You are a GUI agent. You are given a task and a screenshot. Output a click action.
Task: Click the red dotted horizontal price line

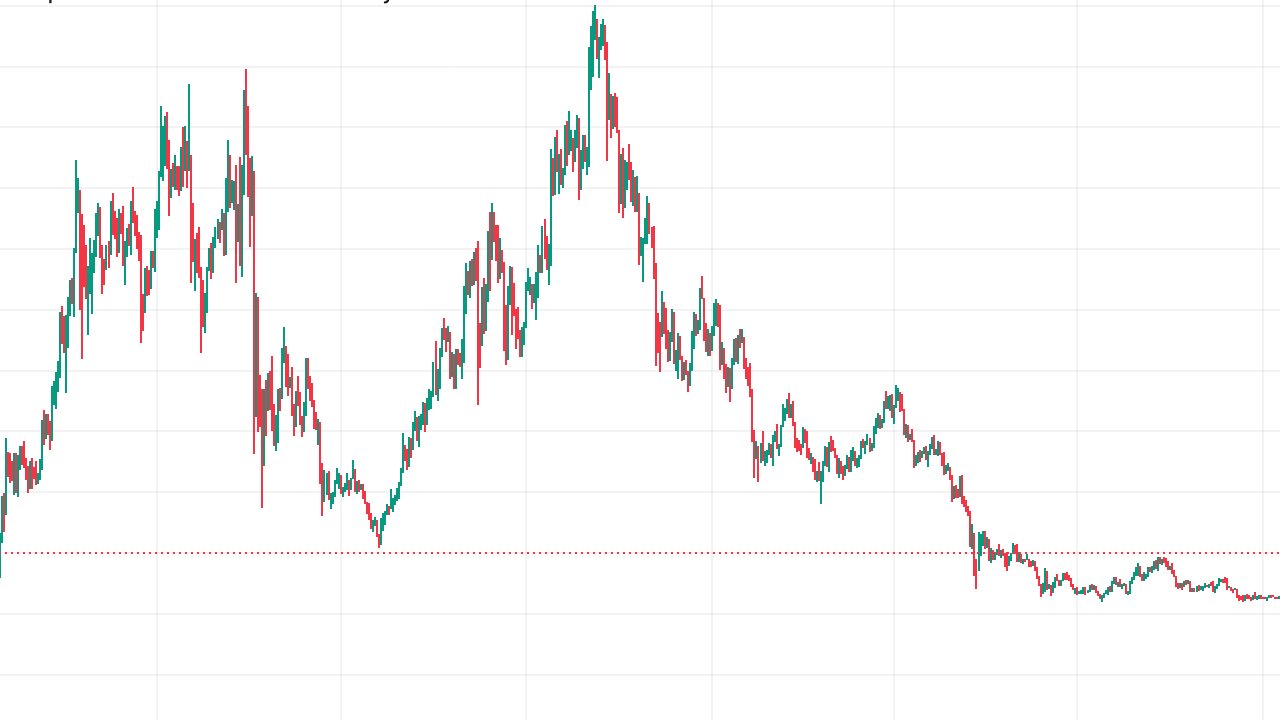click(x=640, y=552)
